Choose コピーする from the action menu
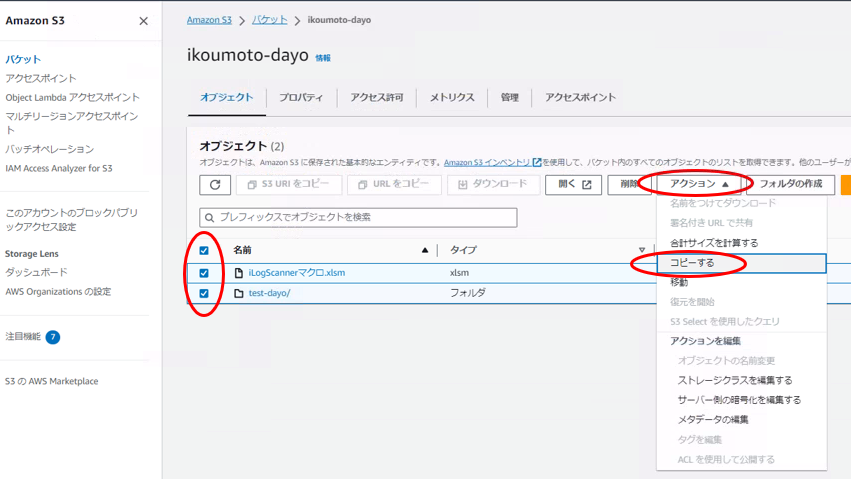This screenshot has height=479, width=851. 692,263
